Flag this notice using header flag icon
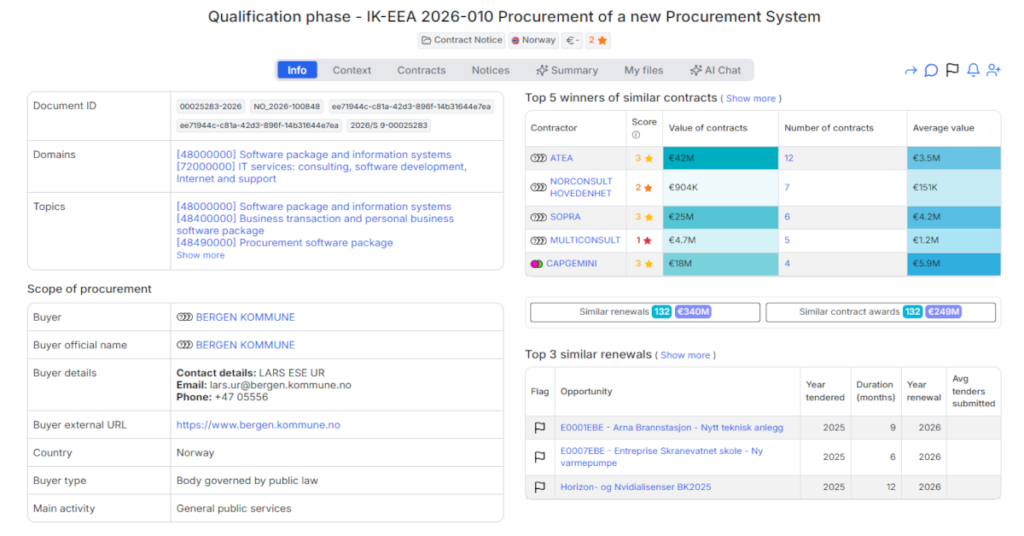The height and width of the screenshot is (536, 1024). pyautogui.click(x=952, y=70)
